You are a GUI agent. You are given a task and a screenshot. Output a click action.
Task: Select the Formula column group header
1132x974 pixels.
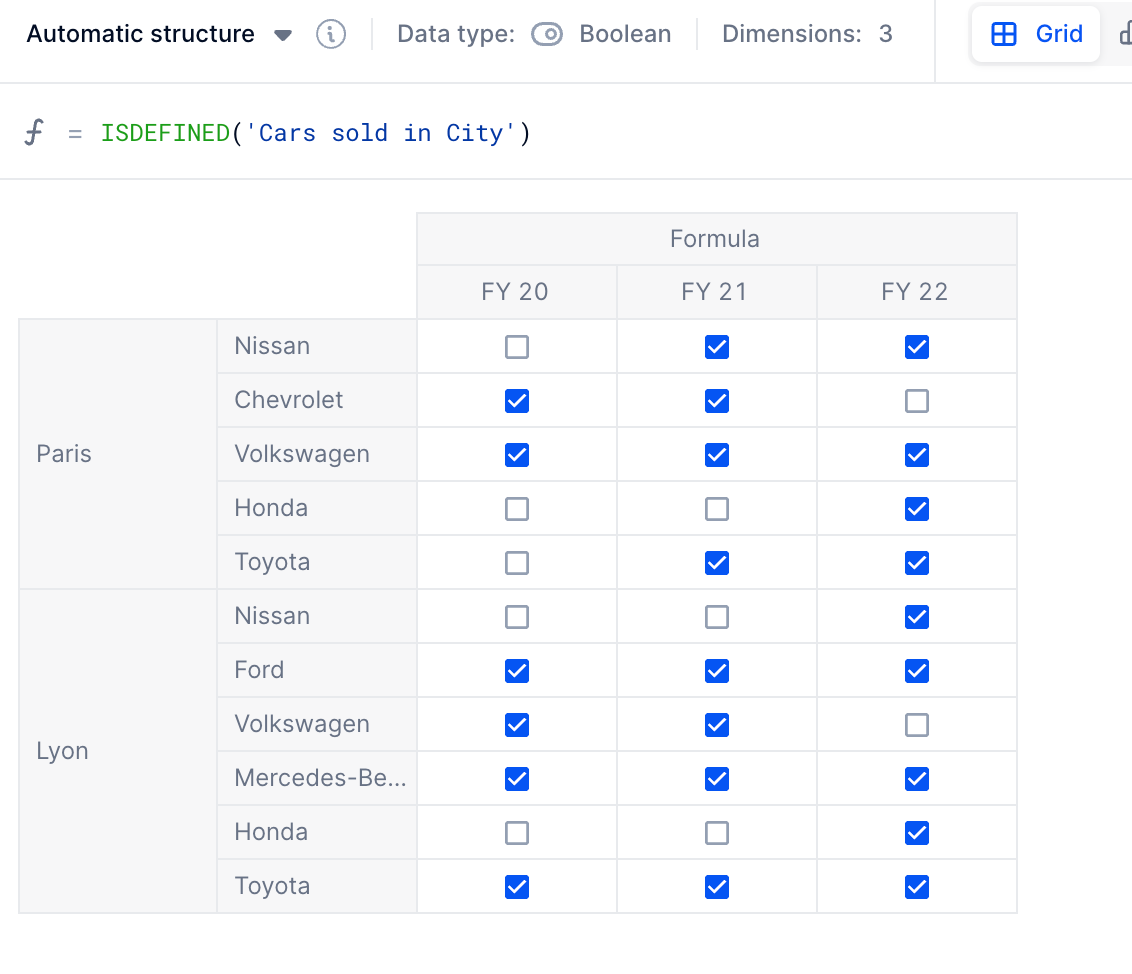[716, 239]
